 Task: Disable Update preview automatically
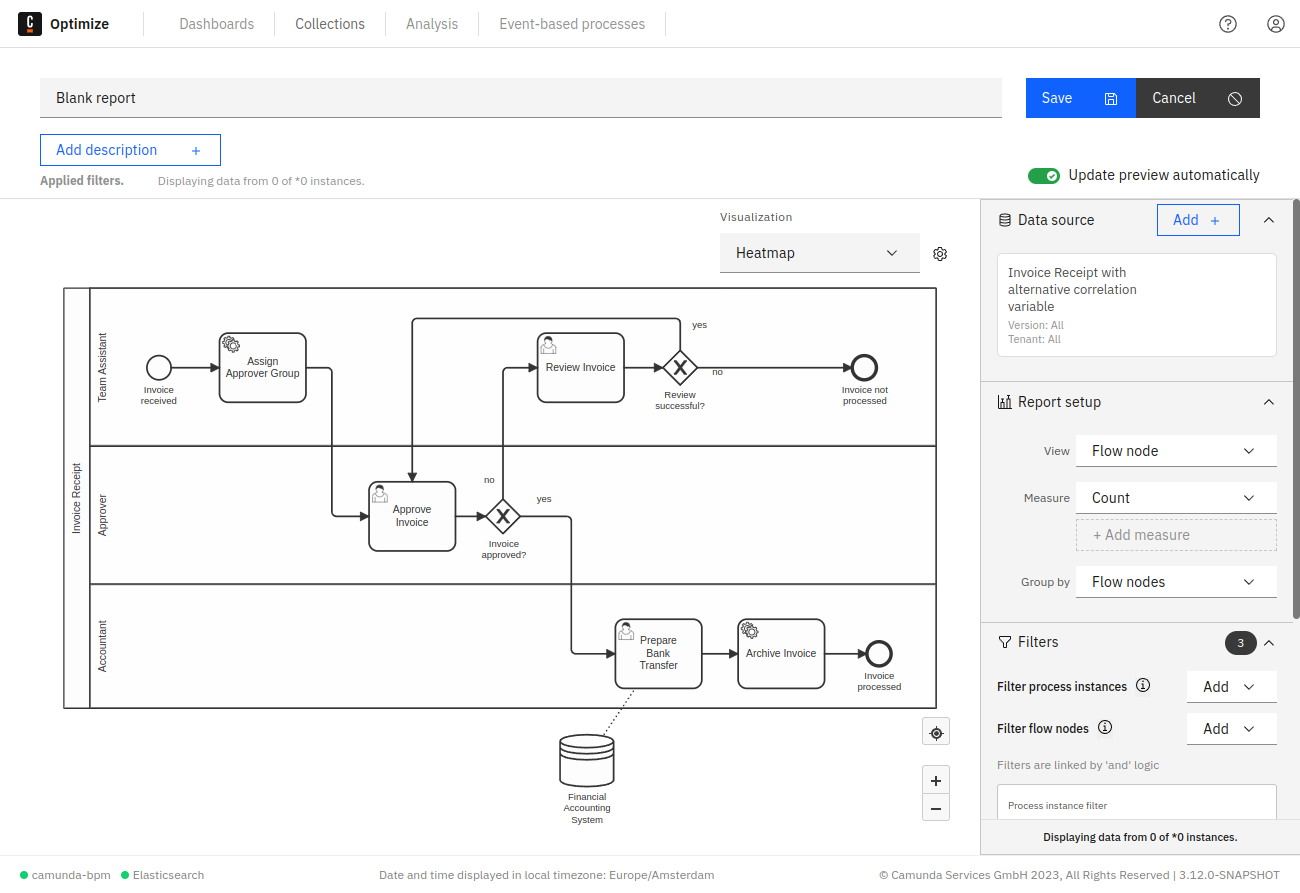[1044, 175]
